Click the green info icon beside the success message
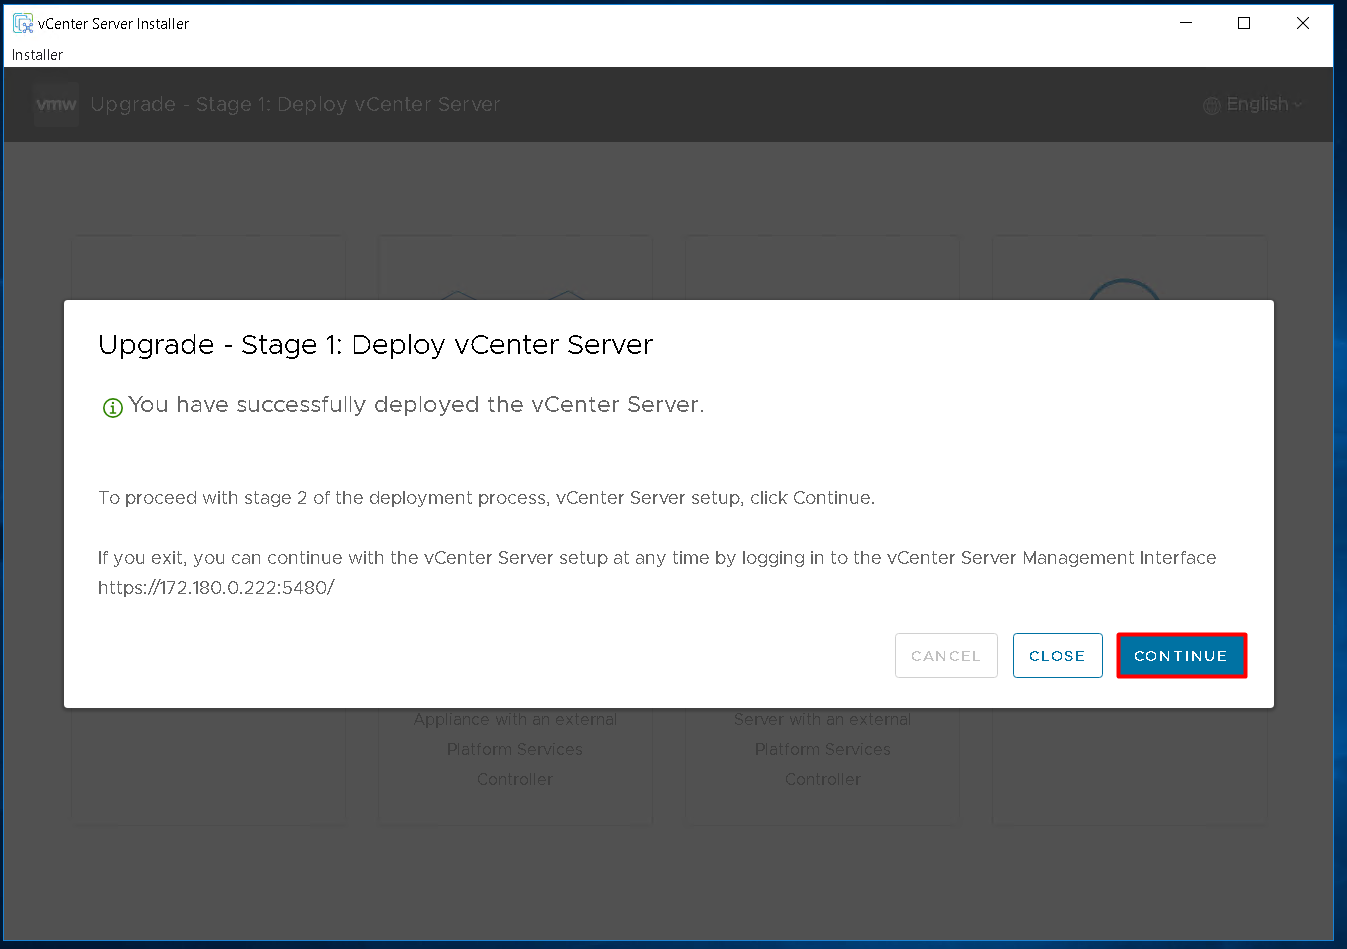Viewport: 1347px width, 949px height. point(113,407)
